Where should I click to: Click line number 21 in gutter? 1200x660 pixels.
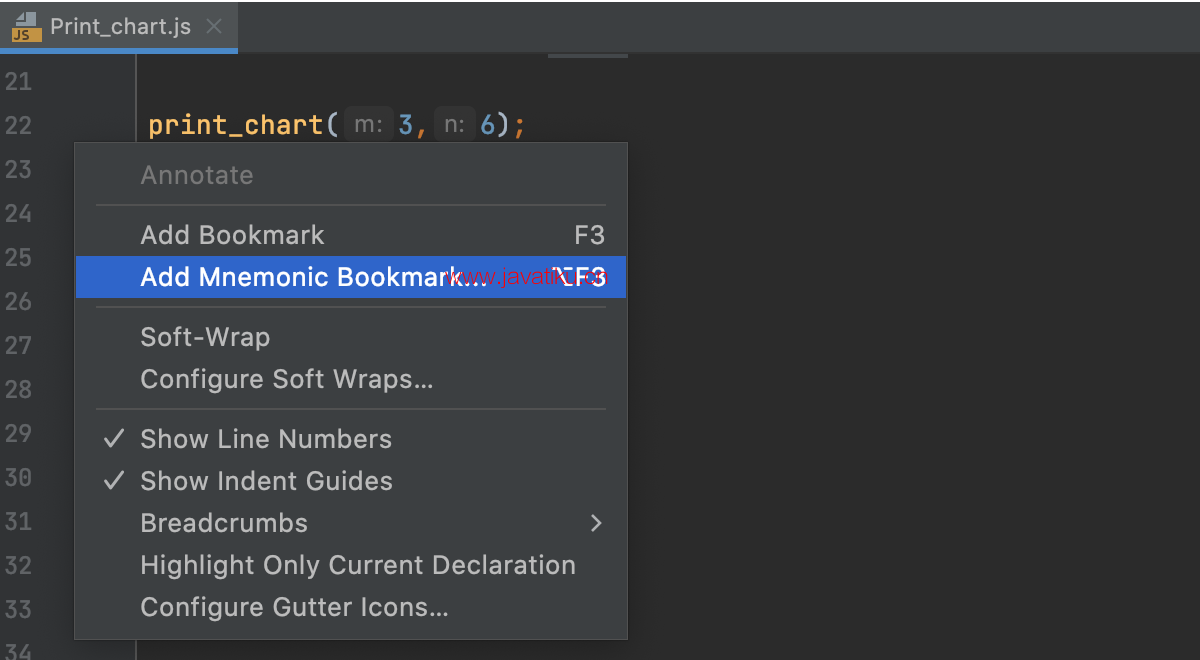tap(18, 82)
